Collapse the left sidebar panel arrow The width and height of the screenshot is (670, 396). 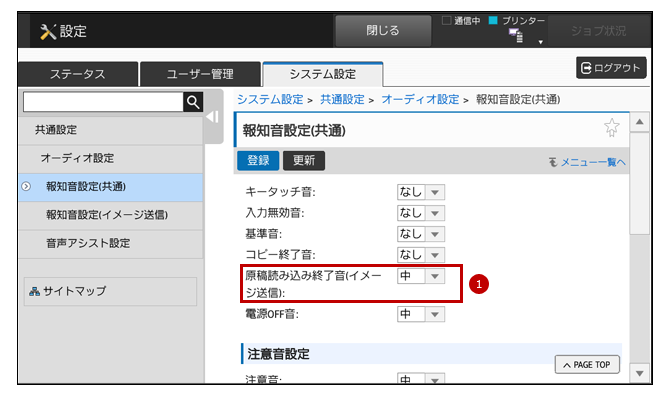click(213, 117)
